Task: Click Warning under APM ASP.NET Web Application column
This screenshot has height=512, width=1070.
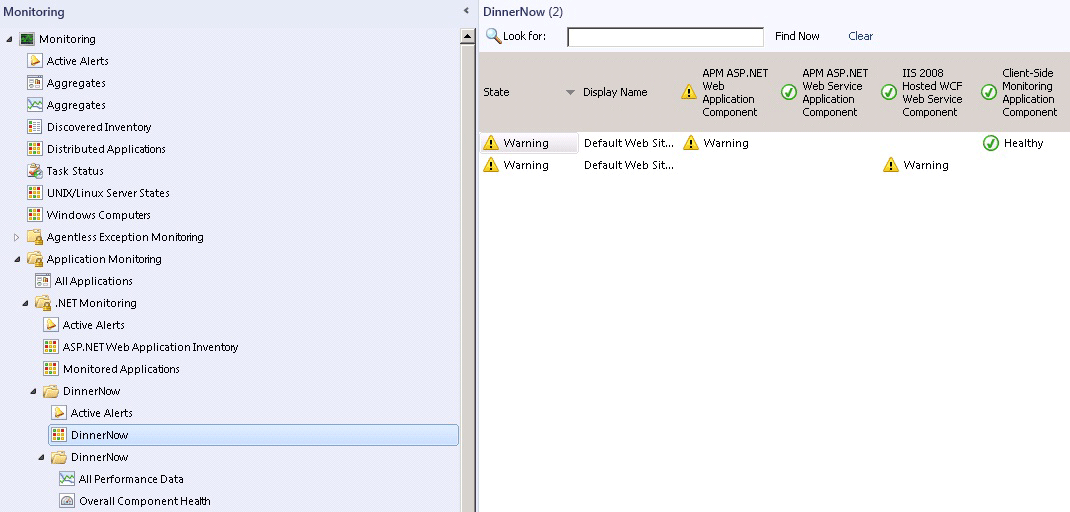Action: pos(725,143)
